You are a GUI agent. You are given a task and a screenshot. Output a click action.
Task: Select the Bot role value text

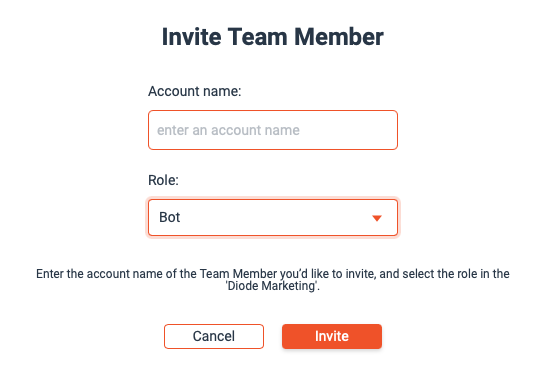pos(170,217)
